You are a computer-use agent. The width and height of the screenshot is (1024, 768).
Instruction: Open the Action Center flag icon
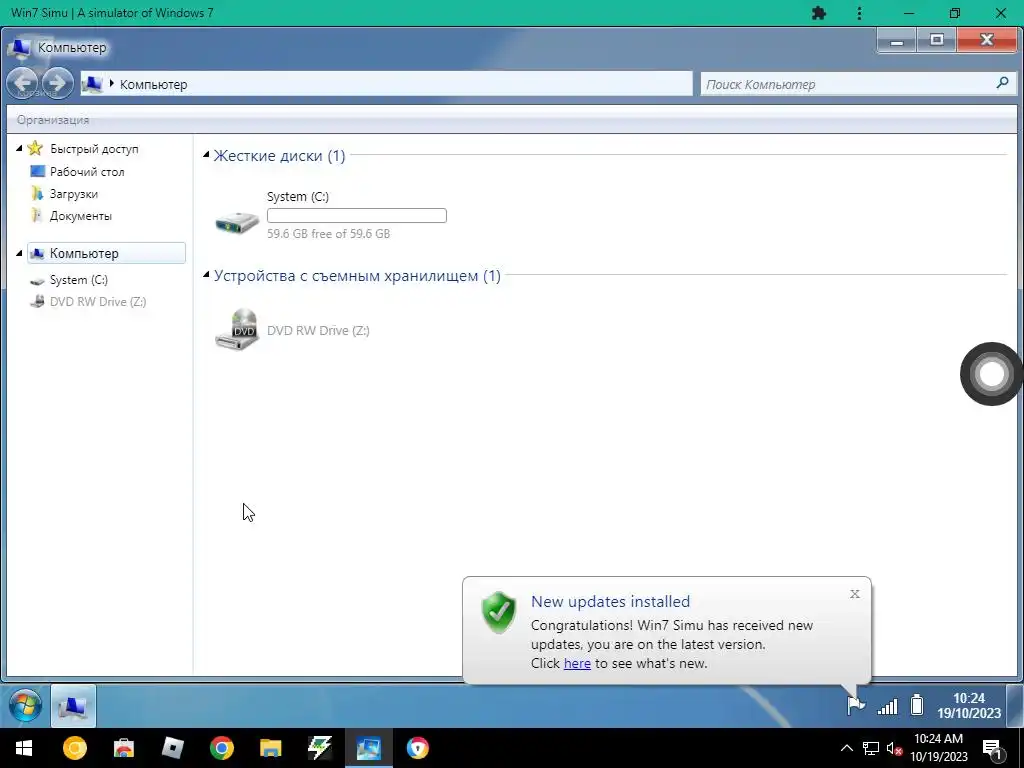click(x=855, y=705)
